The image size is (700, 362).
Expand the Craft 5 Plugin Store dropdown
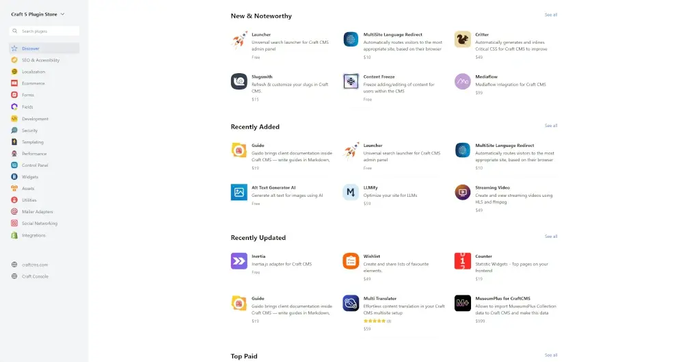coord(38,14)
